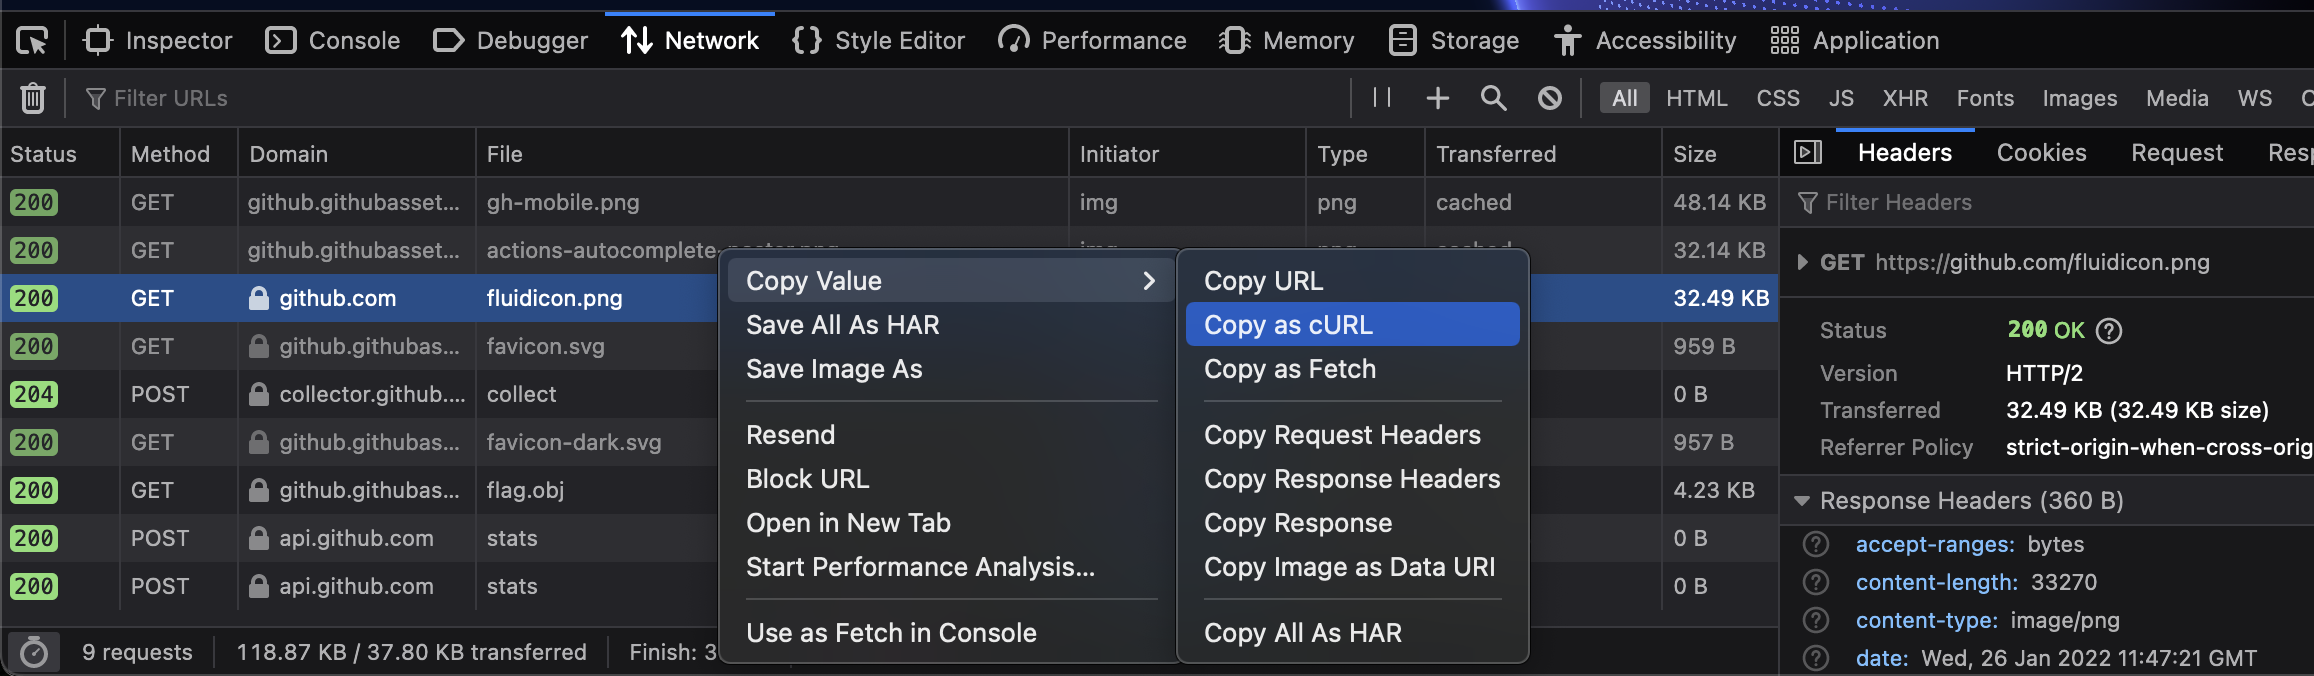Click help icon next to 200 OK

pos(2109,330)
